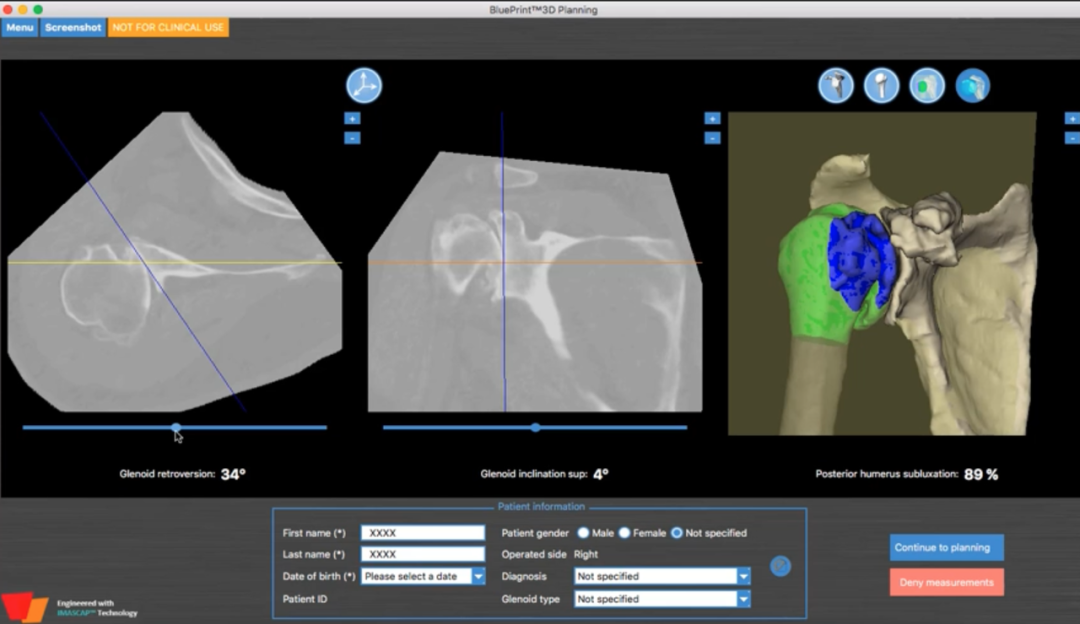Select the blue humeral head view icon

click(973, 86)
